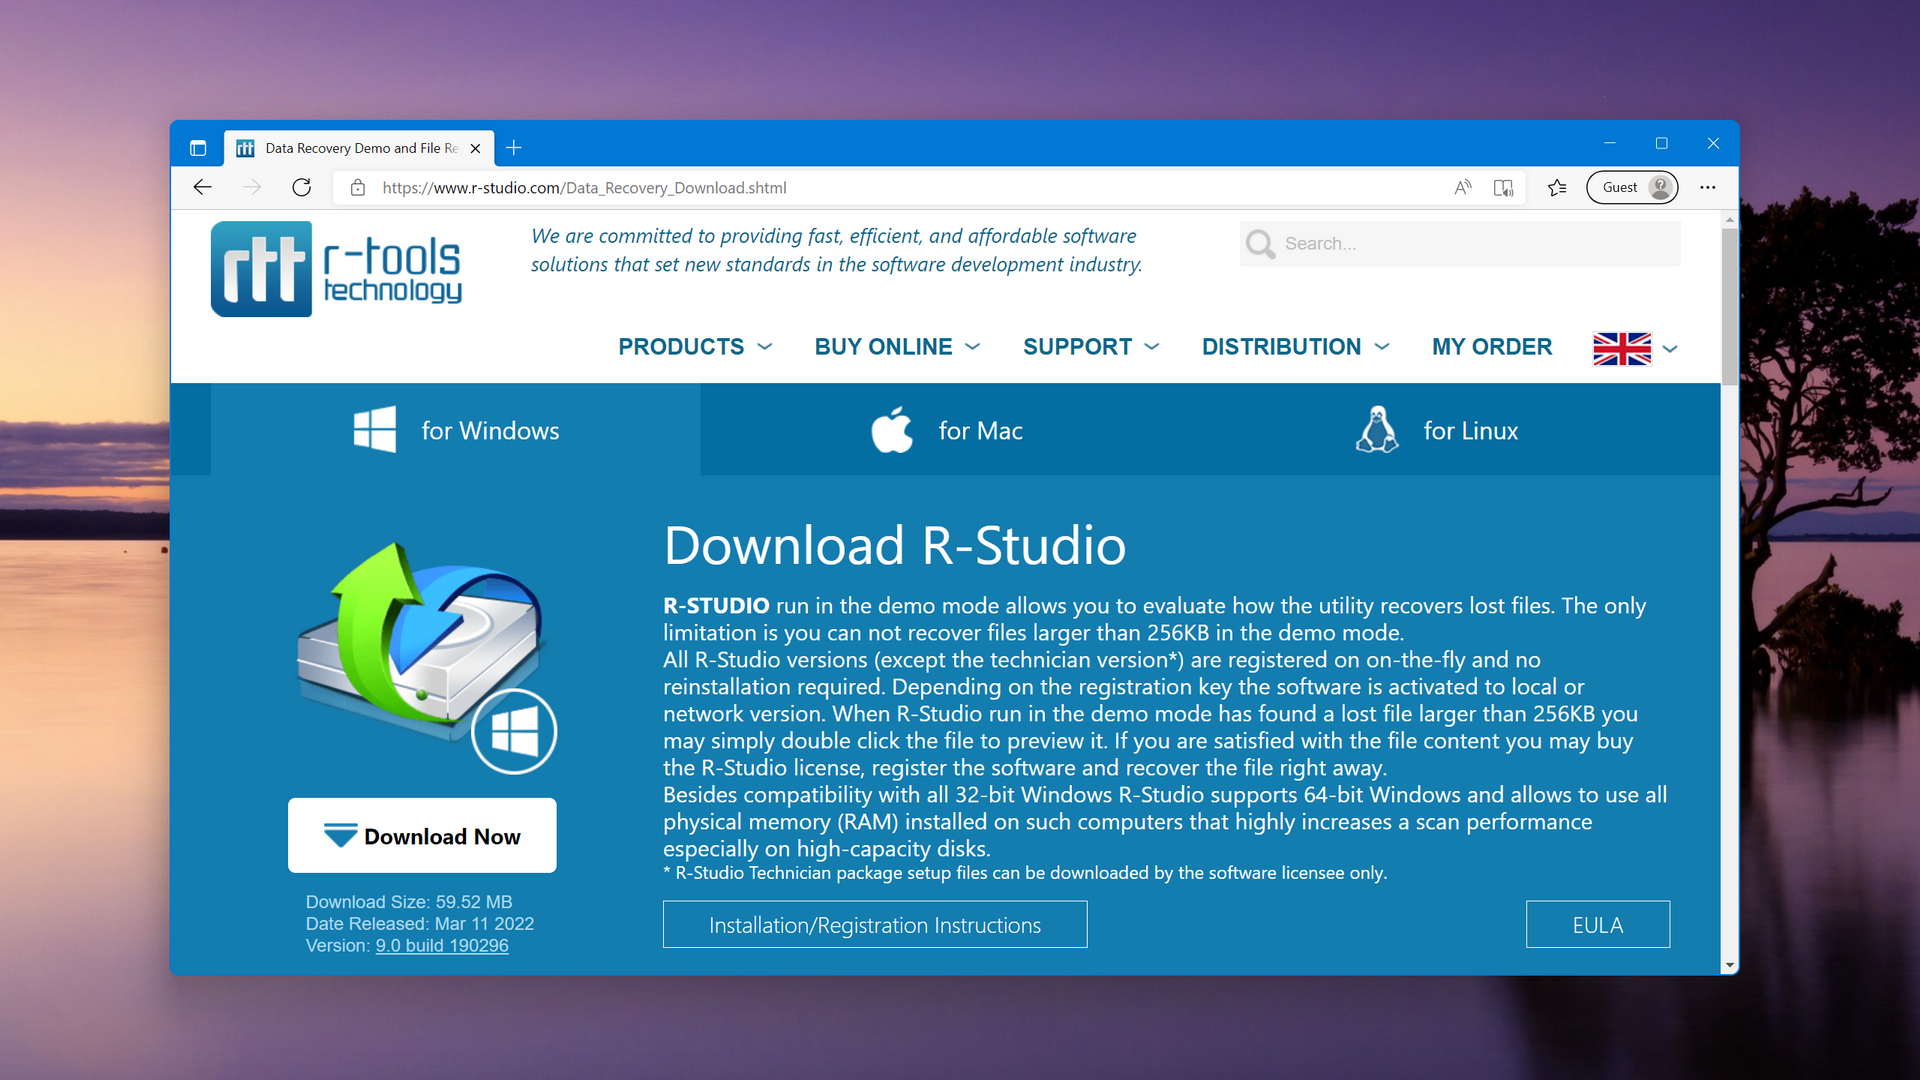
Task: Select the for Windows tab
Action: click(455, 430)
